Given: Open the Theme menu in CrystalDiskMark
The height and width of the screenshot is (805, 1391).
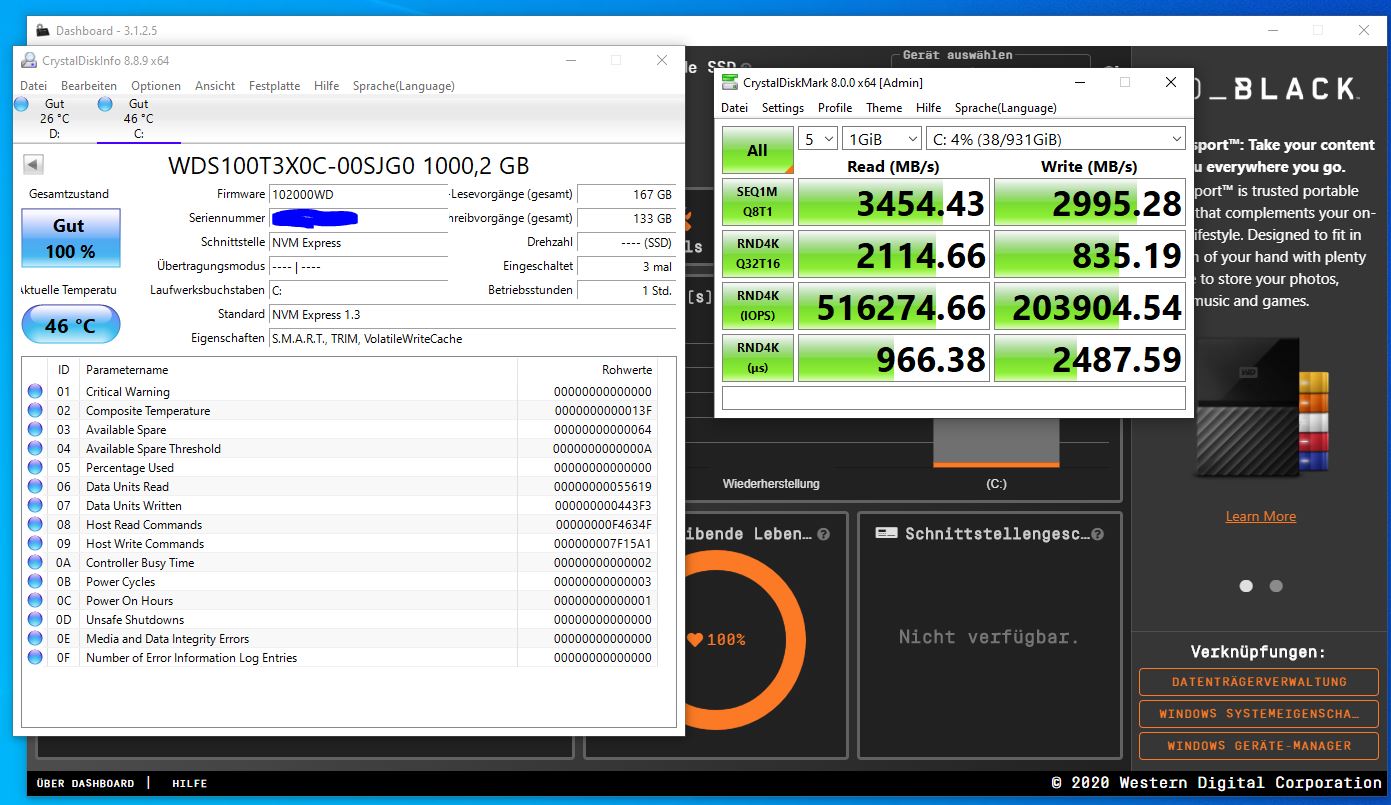Looking at the screenshot, I should coord(884,107).
